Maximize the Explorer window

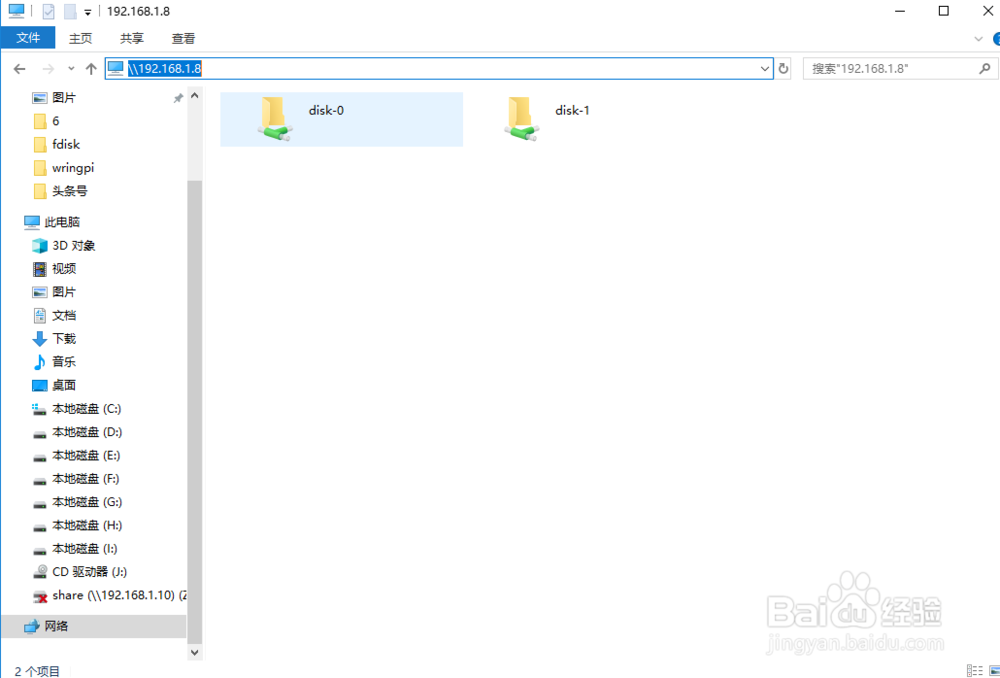click(x=944, y=11)
